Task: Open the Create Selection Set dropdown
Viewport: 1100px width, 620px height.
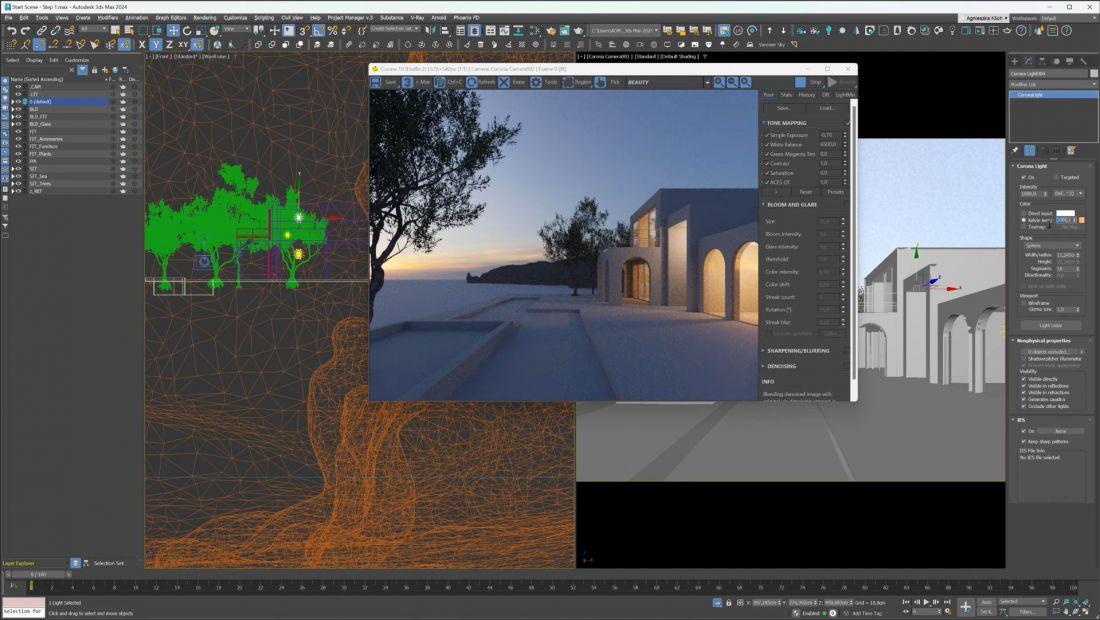Action: [394, 29]
